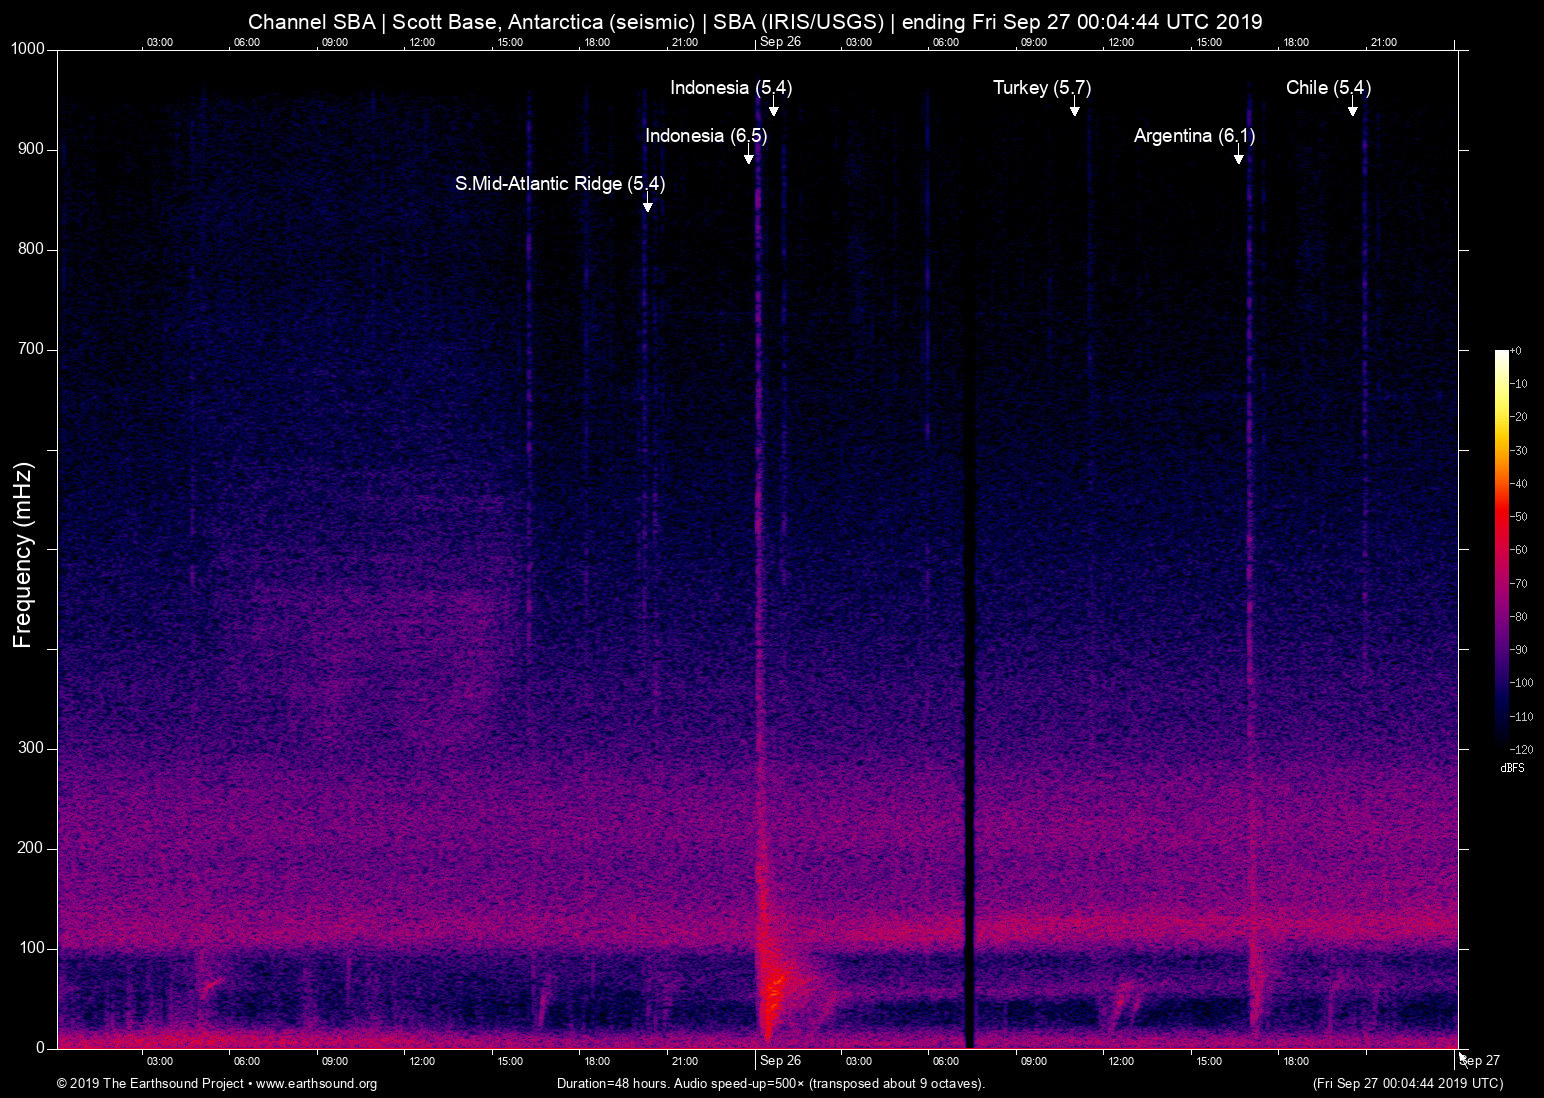The width and height of the screenshot is (1544, 1098).
Task: Click the 100 mHz frequency tick label
Action: click(32, 948)
